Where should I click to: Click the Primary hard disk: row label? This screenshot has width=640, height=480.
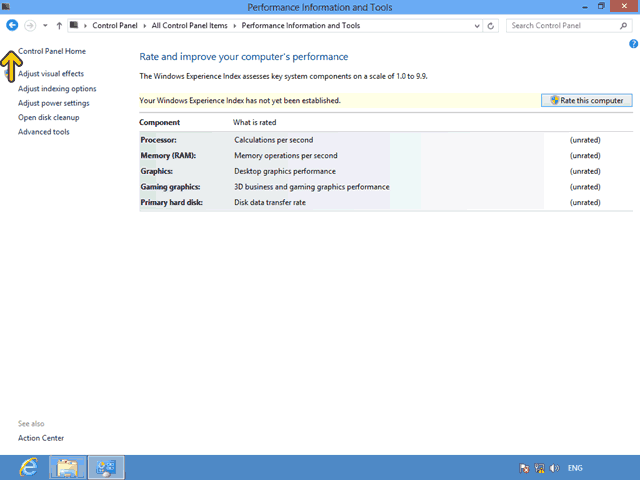171,202
